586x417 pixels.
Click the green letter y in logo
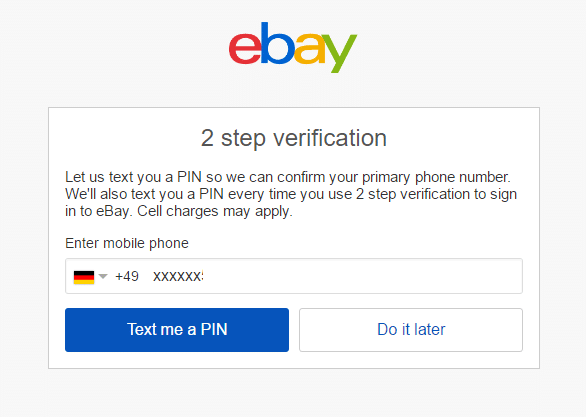point(339,53)
